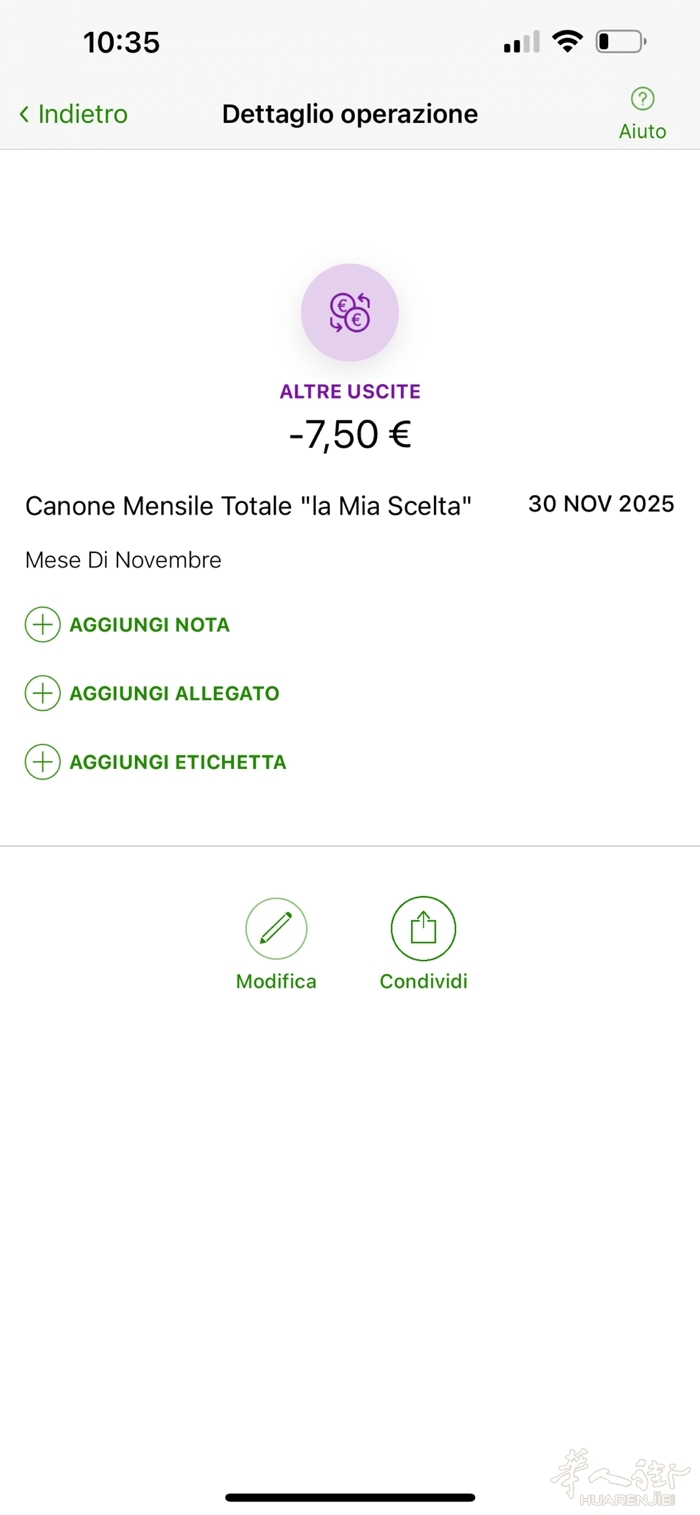Tap the Modifica pencil icon

(276, 928)
